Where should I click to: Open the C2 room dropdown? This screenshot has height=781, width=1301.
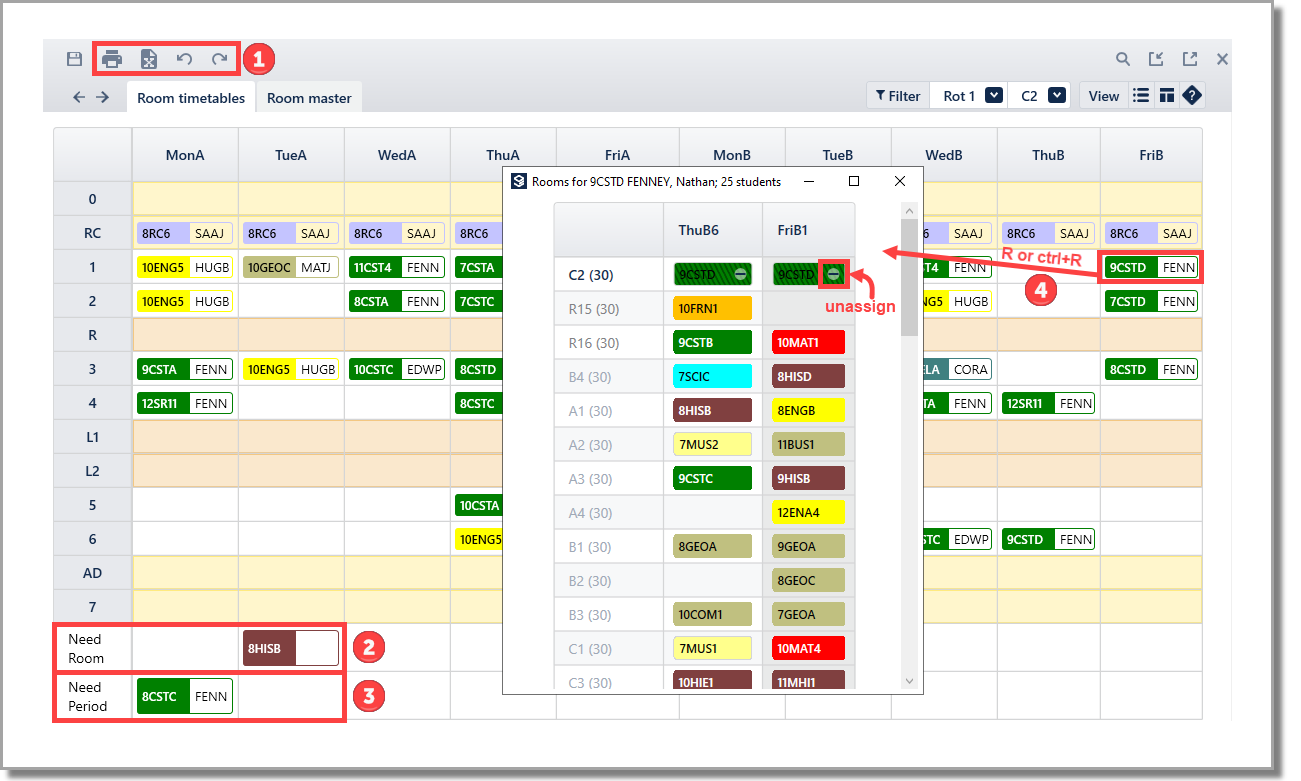(1057, 96)
